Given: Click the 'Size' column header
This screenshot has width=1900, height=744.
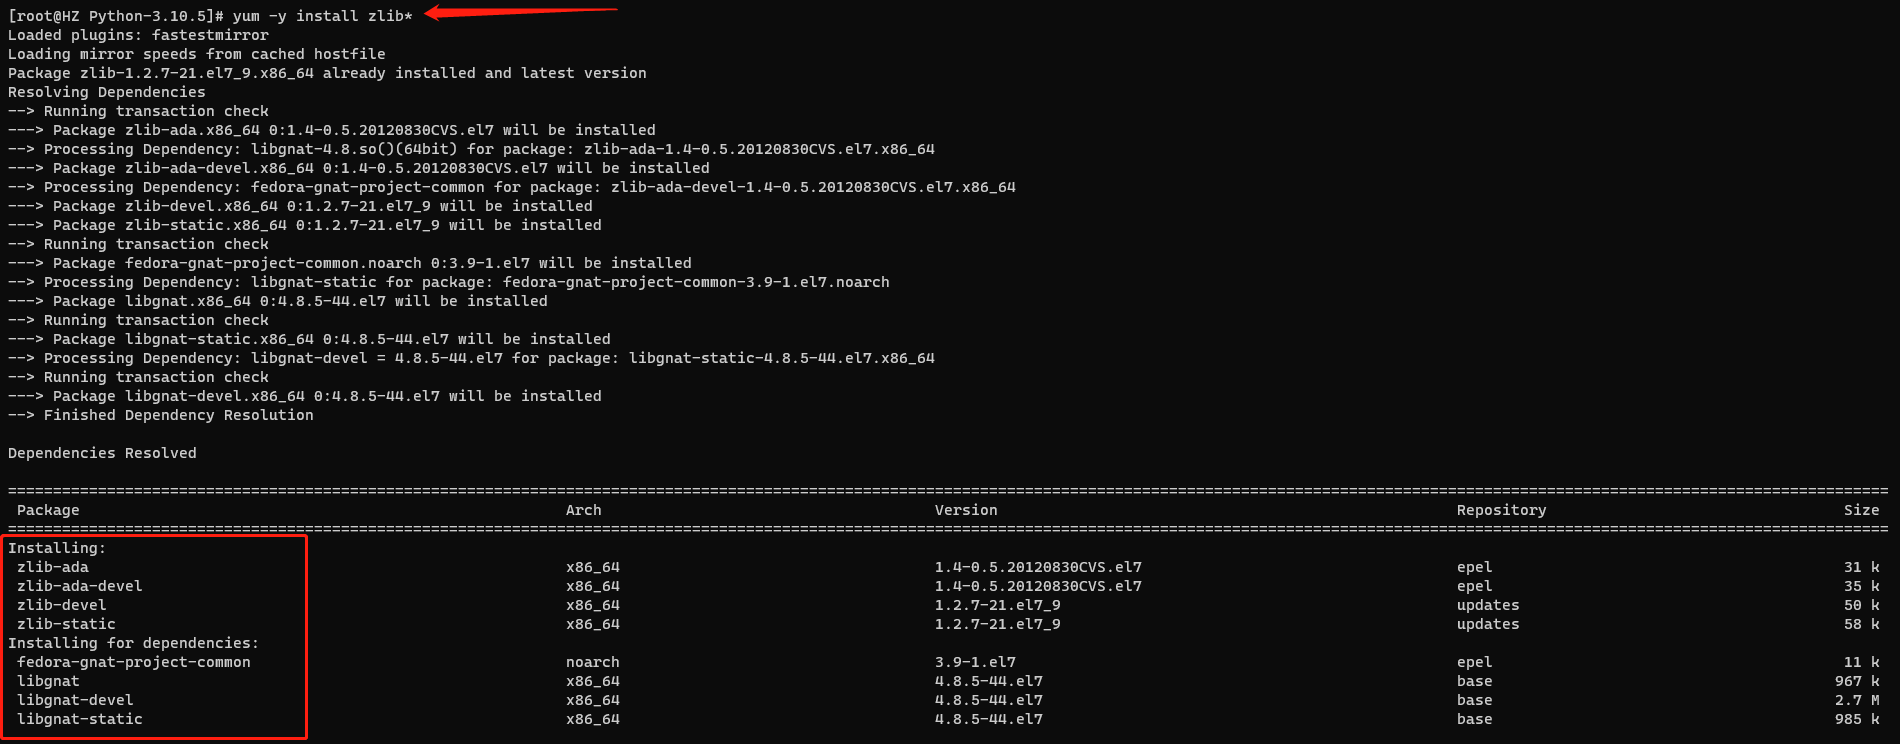Looking at the screenshot, I should (x=1862, y=510).
